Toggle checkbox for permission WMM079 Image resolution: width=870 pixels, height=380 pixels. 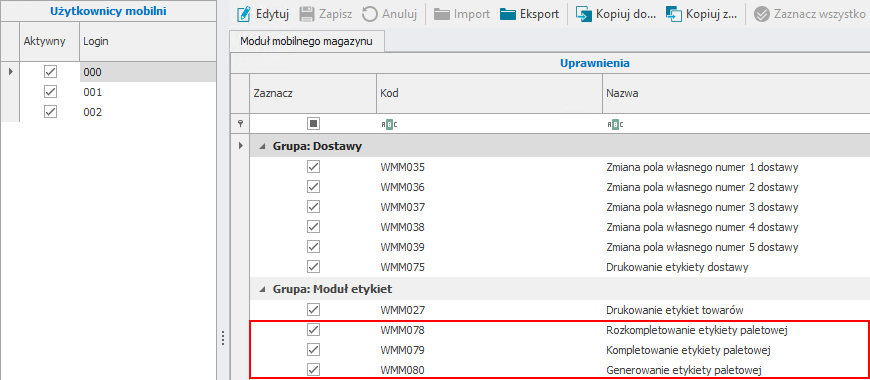313,349
